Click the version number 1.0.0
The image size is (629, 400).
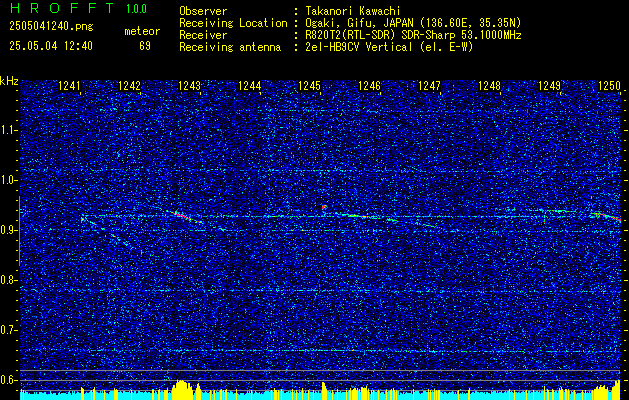tap(136, 9)
